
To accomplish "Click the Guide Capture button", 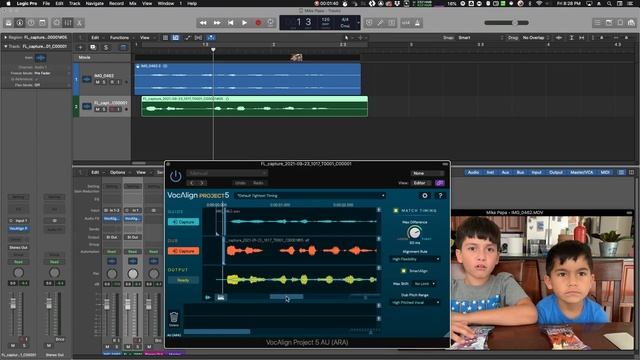I will (183, 222).
